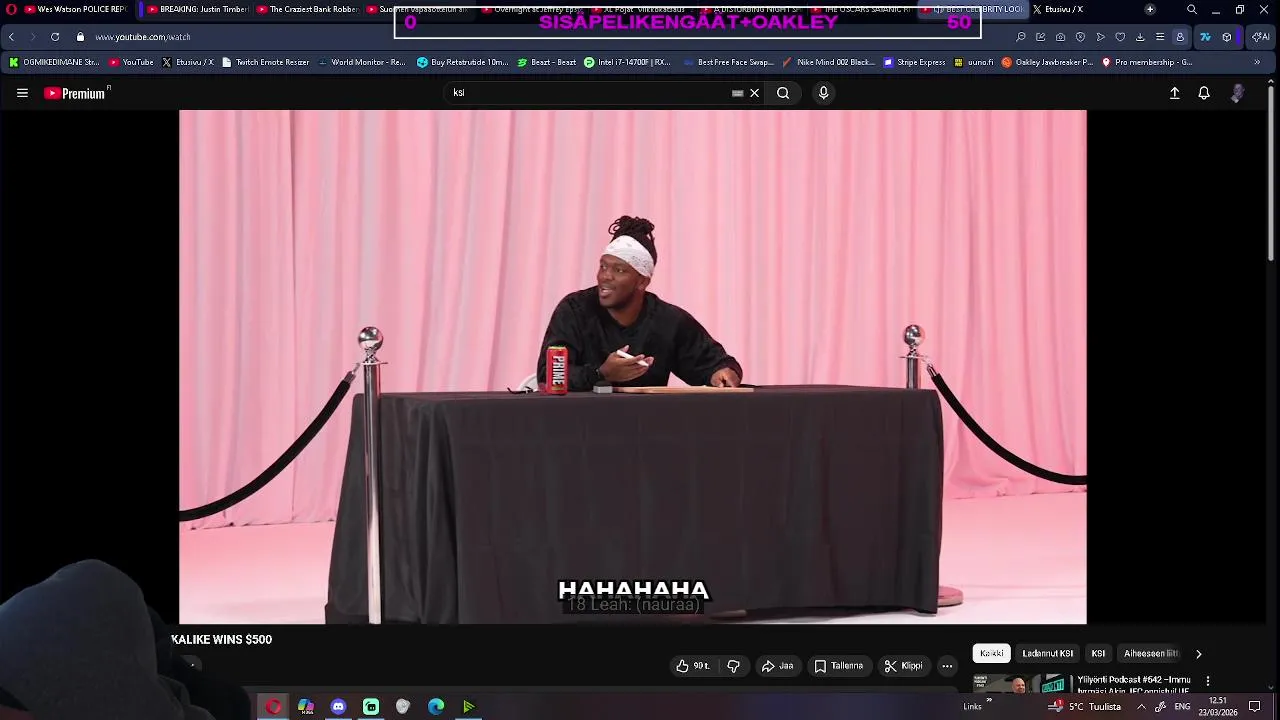Open 'Twitch Emote Resizer' bookmark
Screen dimensions: 1280x720
(x=265, y=62)
